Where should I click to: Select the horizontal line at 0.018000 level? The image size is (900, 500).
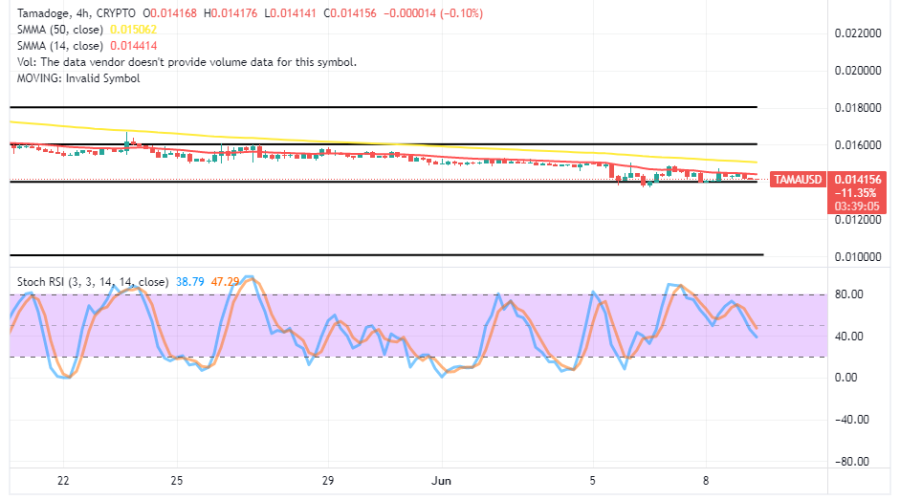point(383,107)
